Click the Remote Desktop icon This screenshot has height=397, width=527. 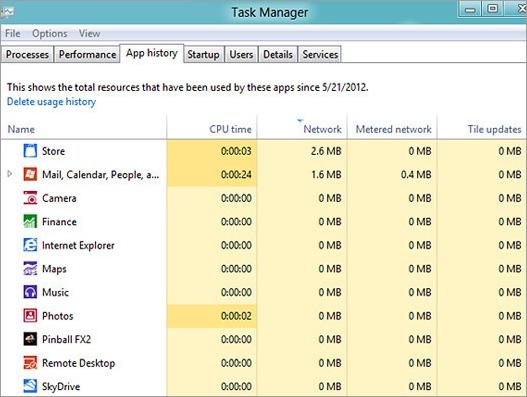(x=30, y=363)
